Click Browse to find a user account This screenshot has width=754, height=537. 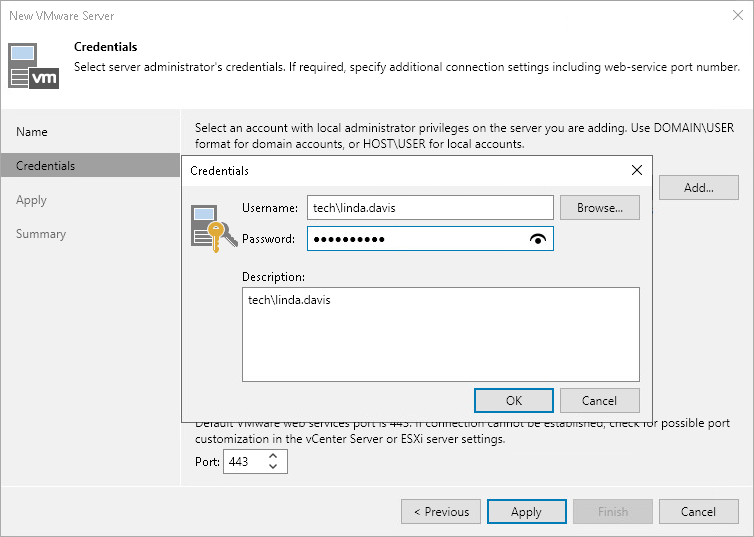click(600, 208)
